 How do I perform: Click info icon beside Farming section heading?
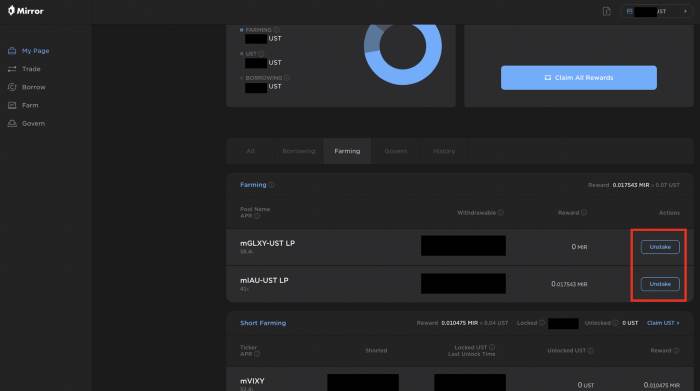pos(271,185)
